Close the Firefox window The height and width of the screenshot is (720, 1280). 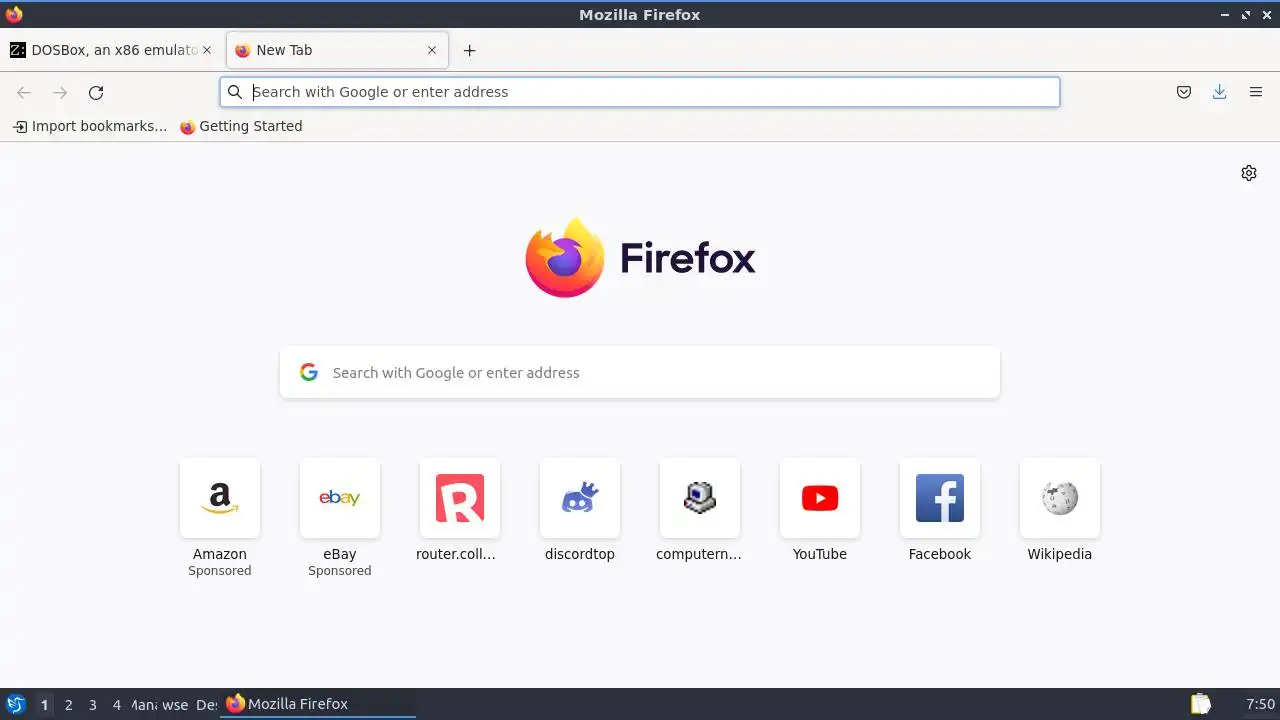coord(1266,15)
